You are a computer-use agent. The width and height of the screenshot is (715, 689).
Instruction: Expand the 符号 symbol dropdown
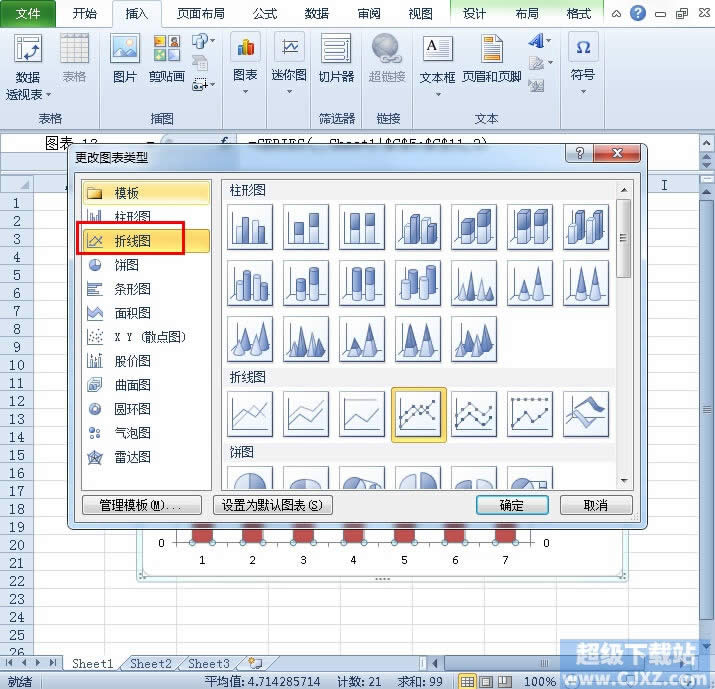tap(582, 92)
